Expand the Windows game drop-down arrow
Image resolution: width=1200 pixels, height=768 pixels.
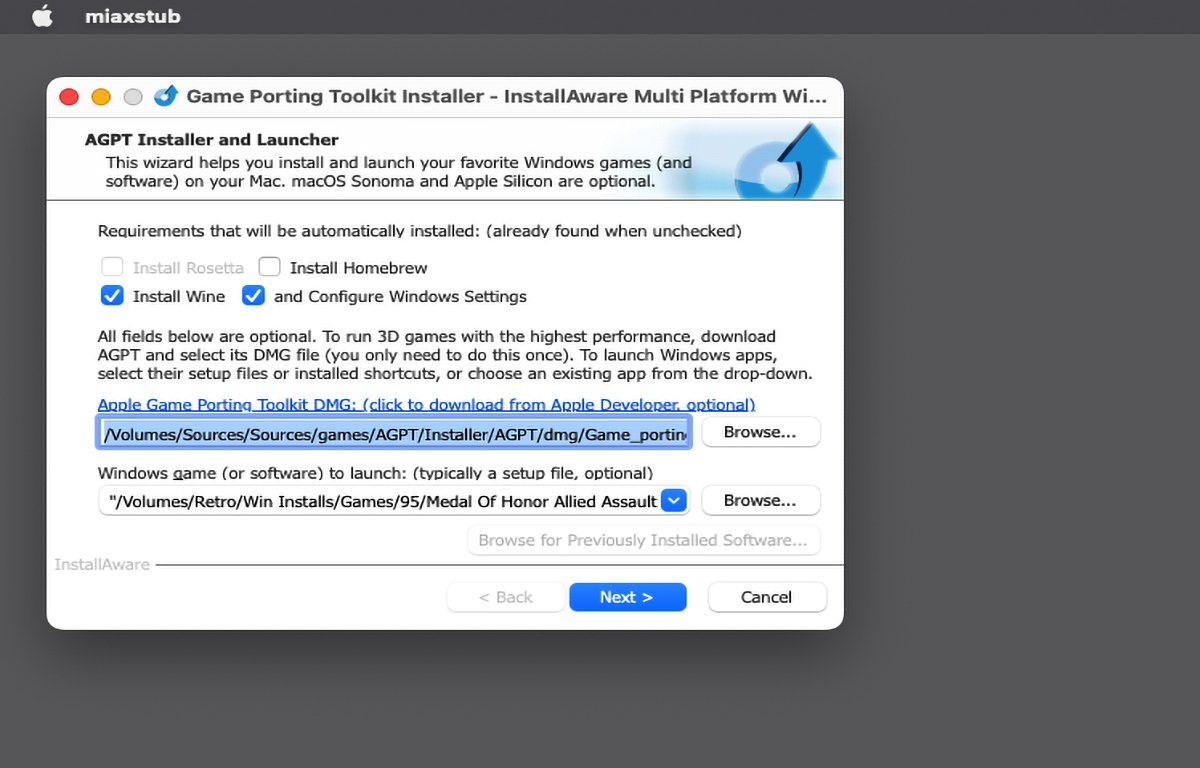coord(675,500)
